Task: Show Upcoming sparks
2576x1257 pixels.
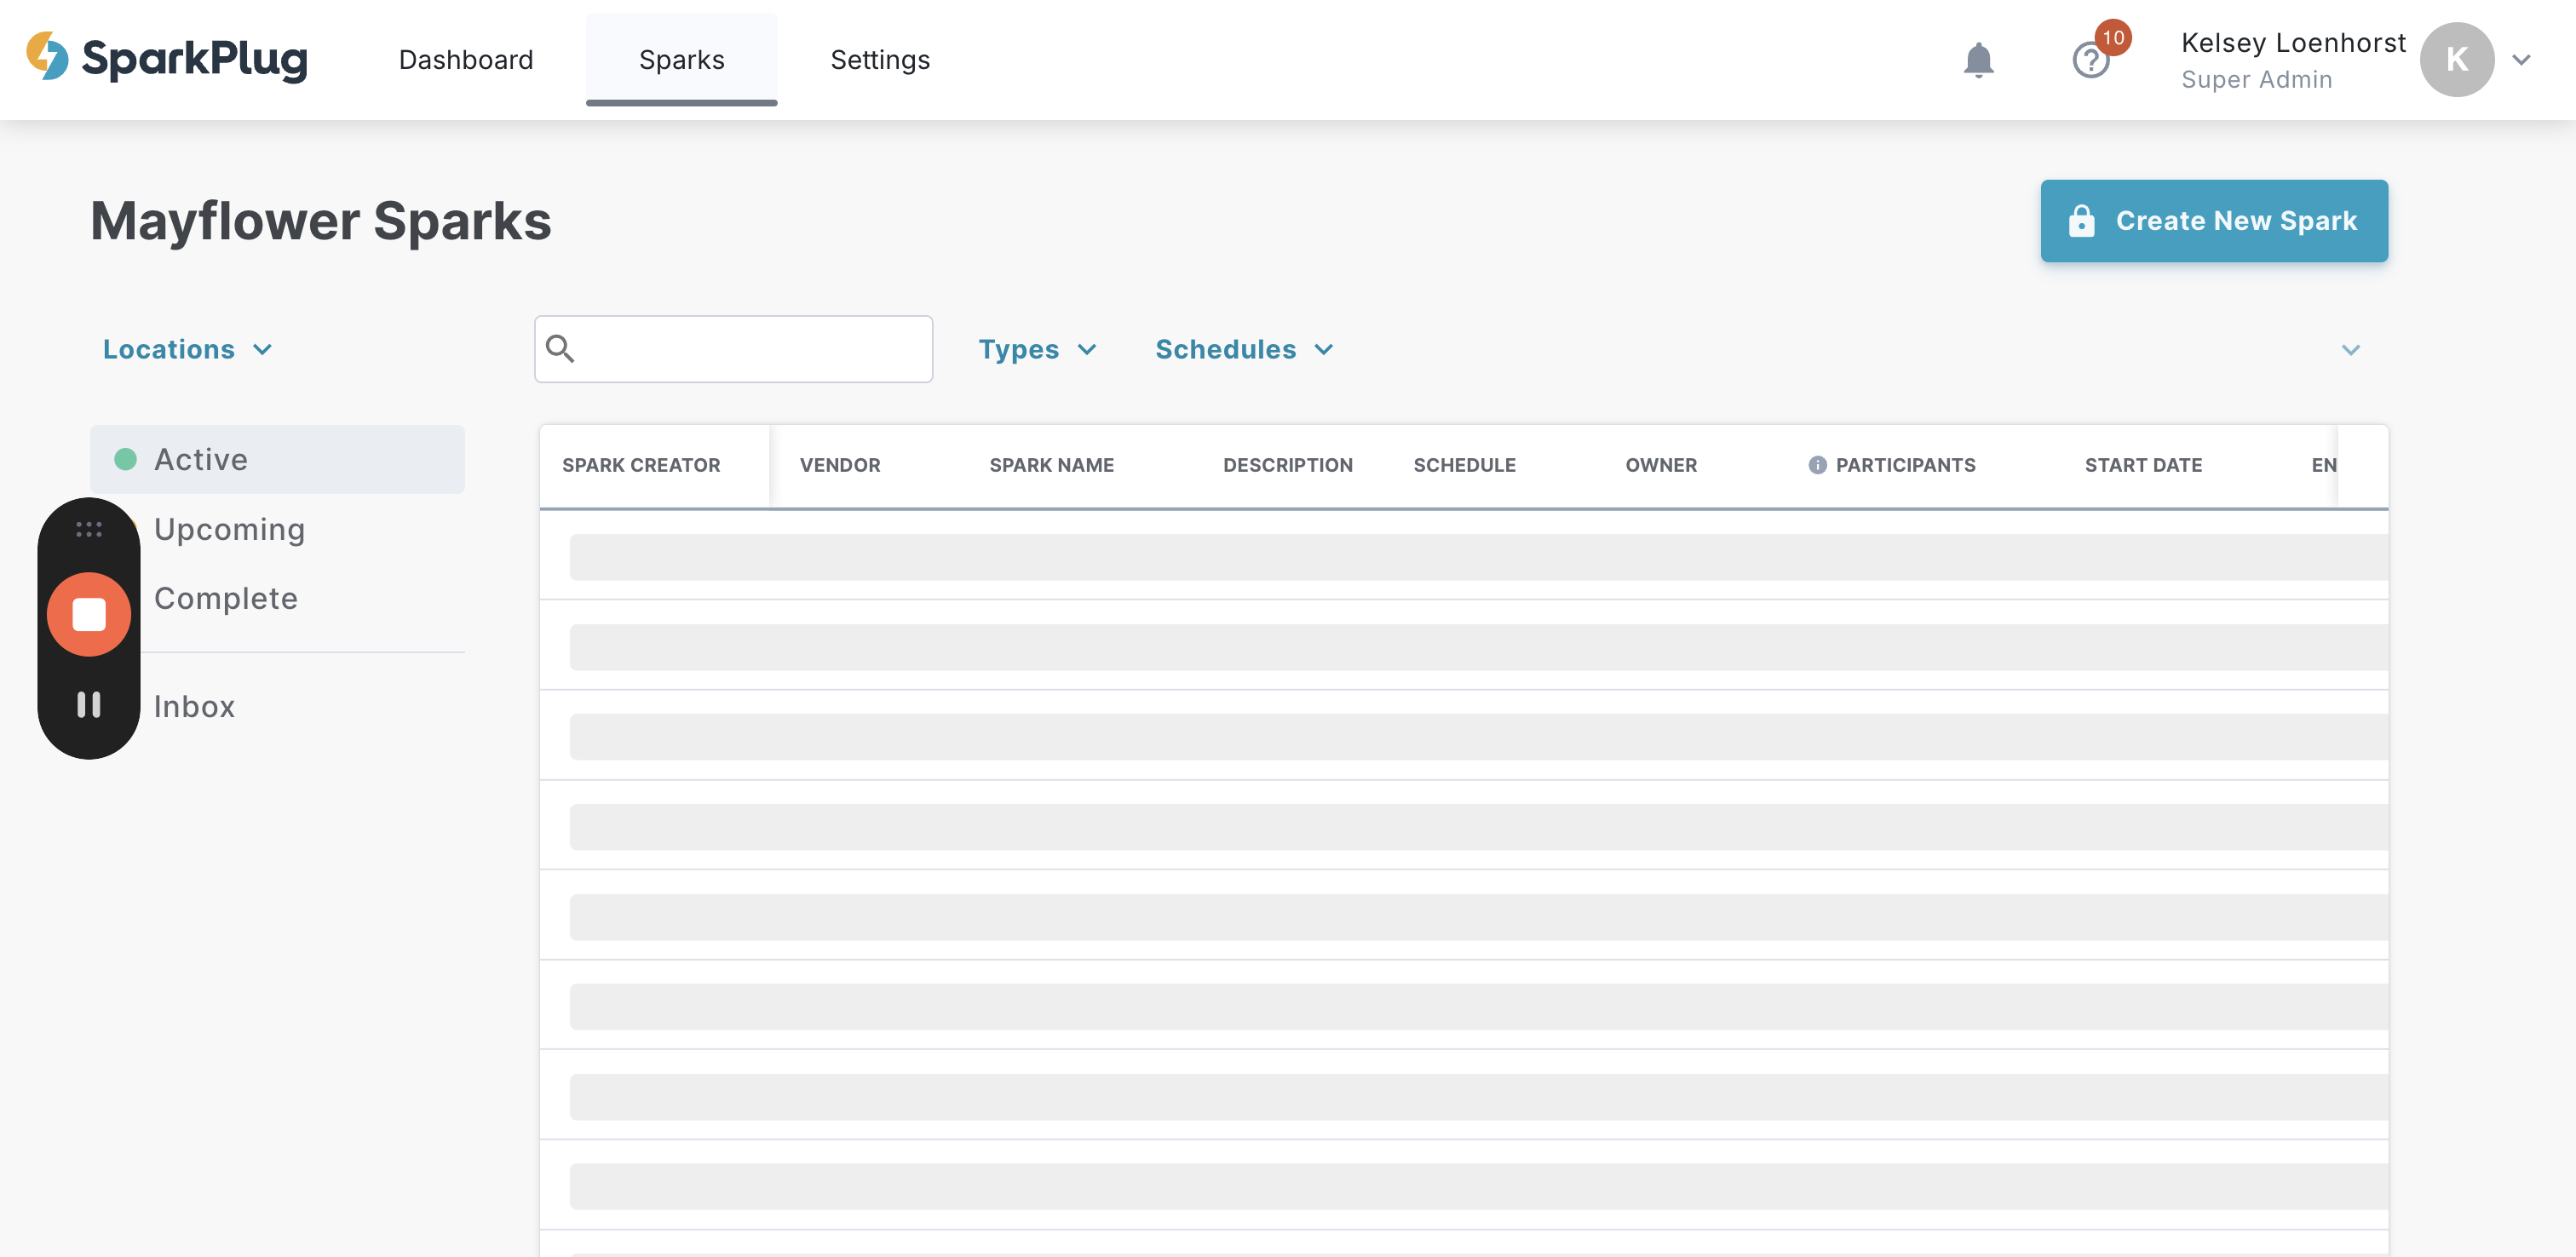Action: click(229, 529)
